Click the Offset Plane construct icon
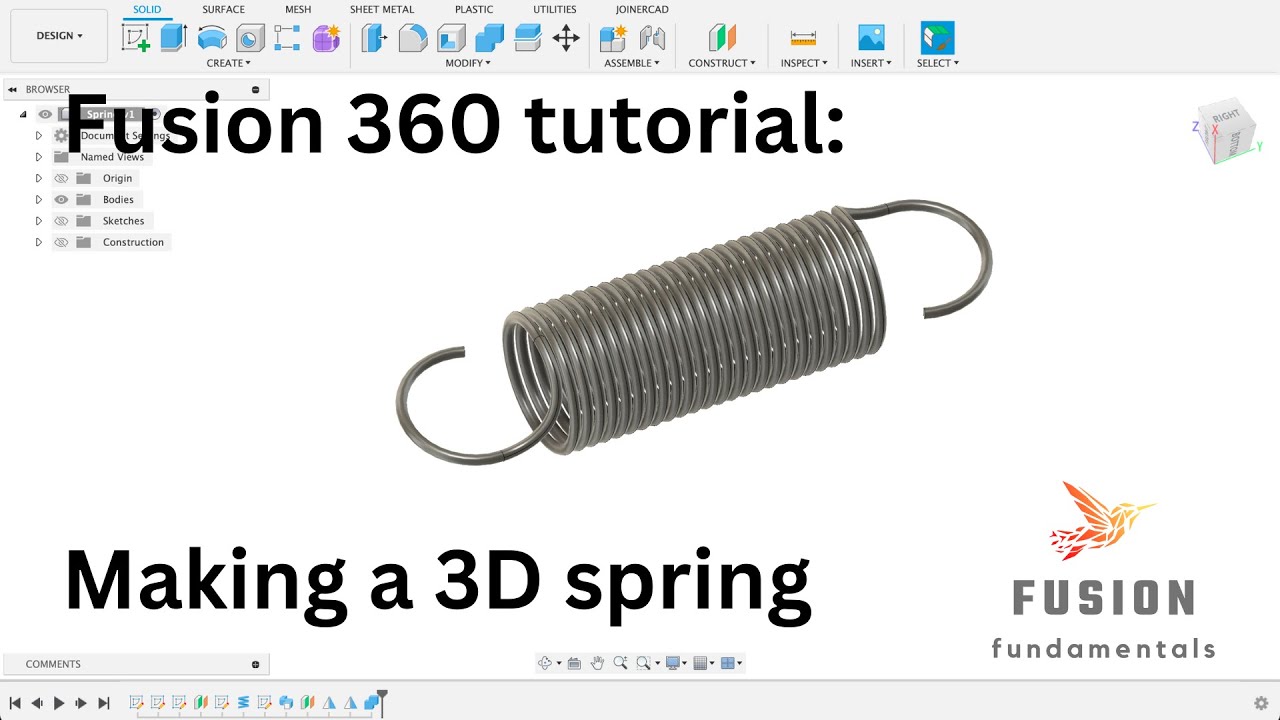Viewport: 1280px width, 720px height. (x=722, y=38)
